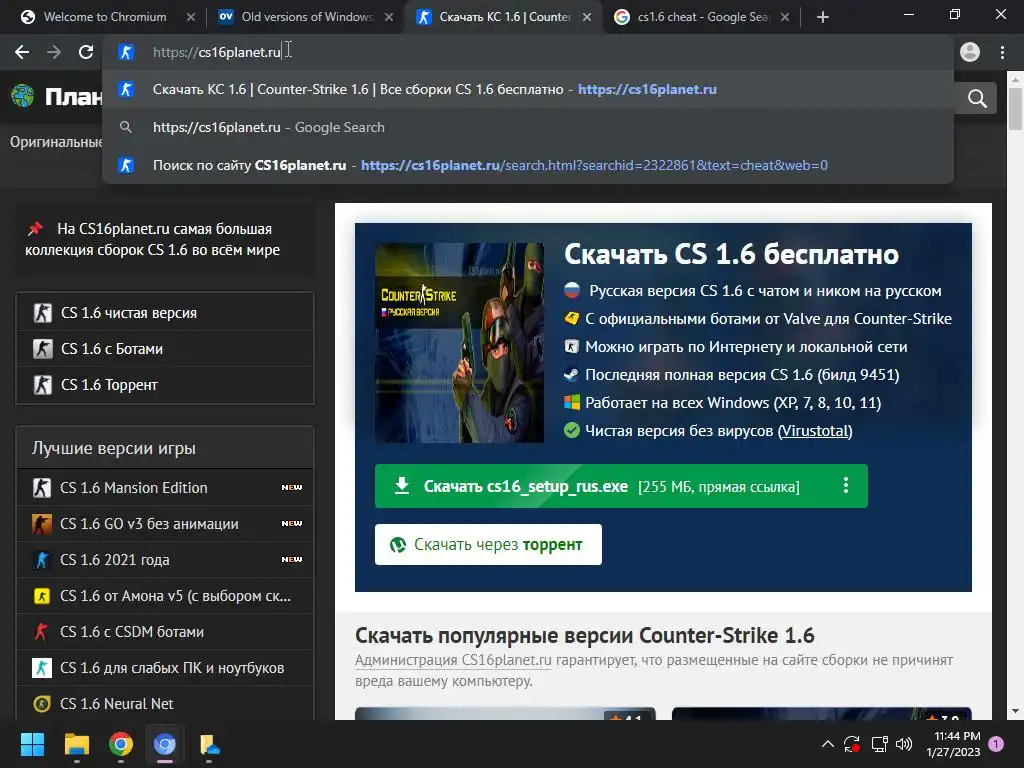Click the CS 1.6 Торрент icon

[x=42, y=385]
